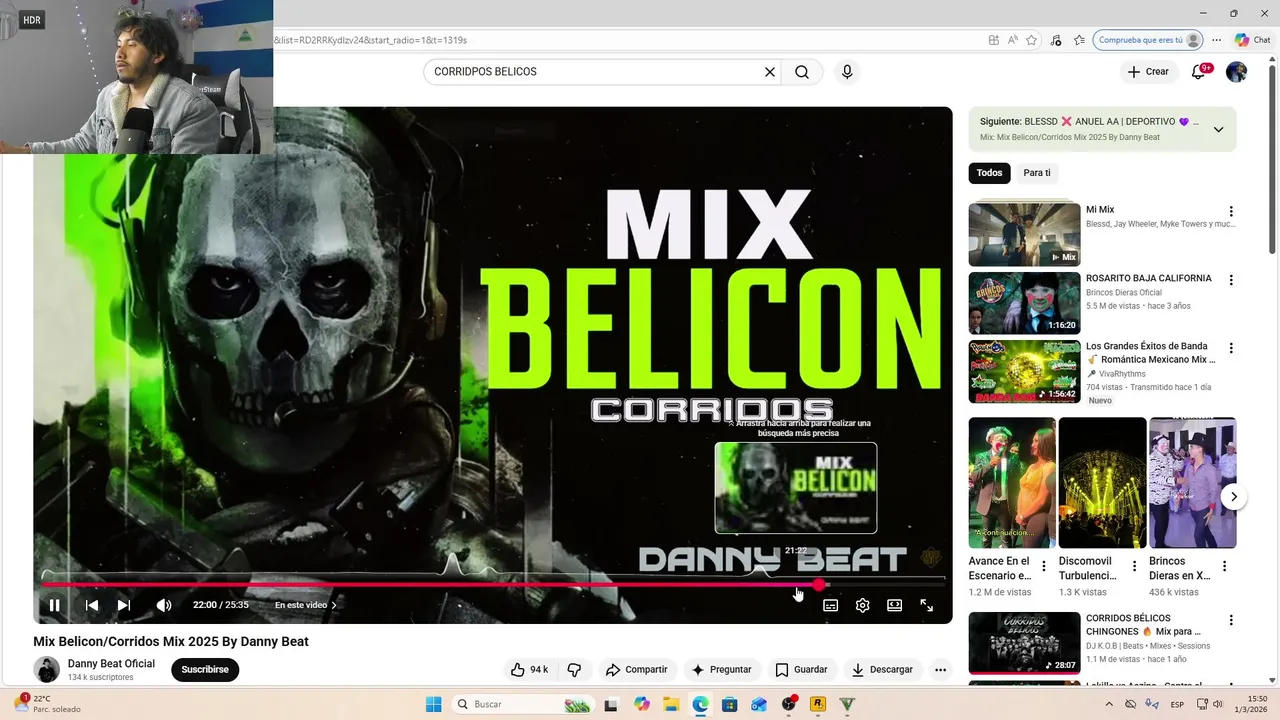Image resolution: width=1280 pixels, height=720 pixels.
Task: Run the search with the magnifier icon
Action: [802, 72]
